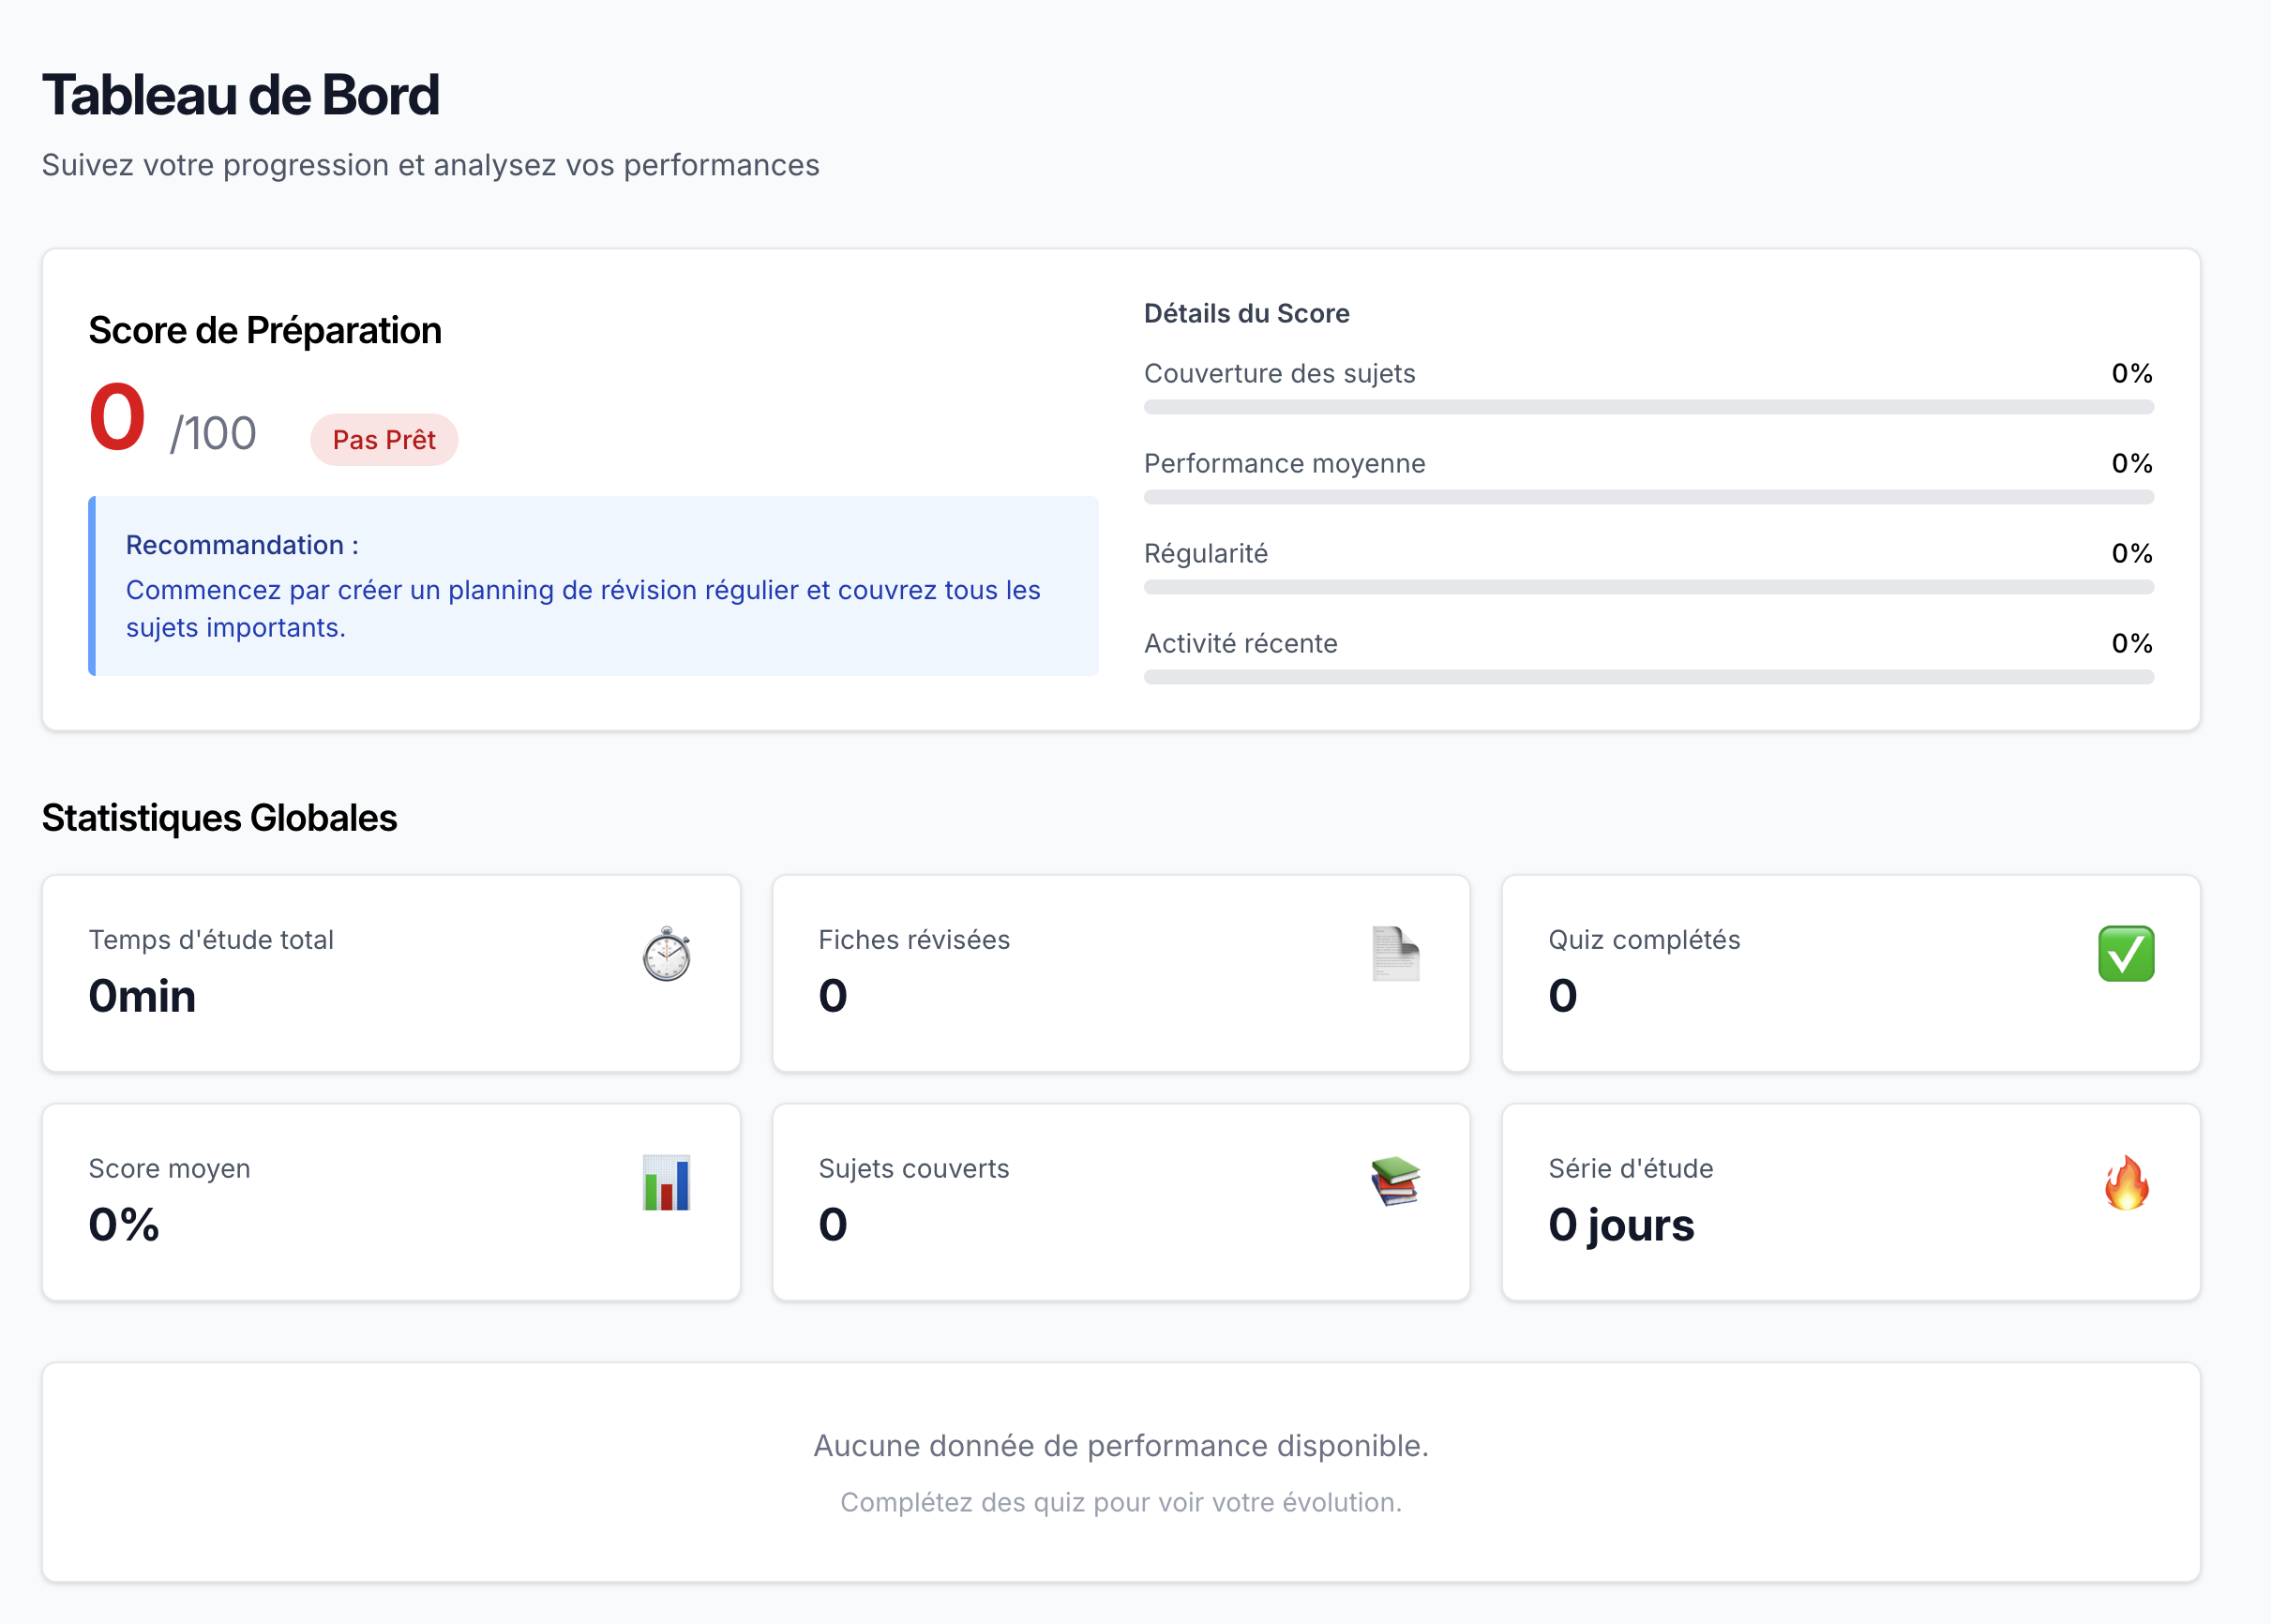Click the bar chart Score moyen icon
The height and width of the screenshot is (1624, 2271).
(666, 1183)
